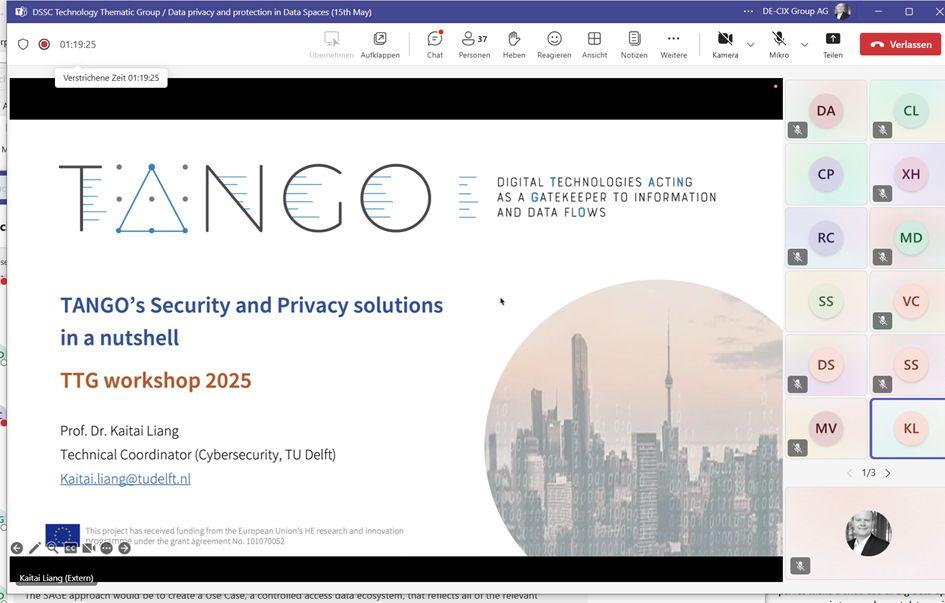The image size is (945, 603).
Task: Click the DE-CIX Group AG organization name
Action: click(795, 11)
